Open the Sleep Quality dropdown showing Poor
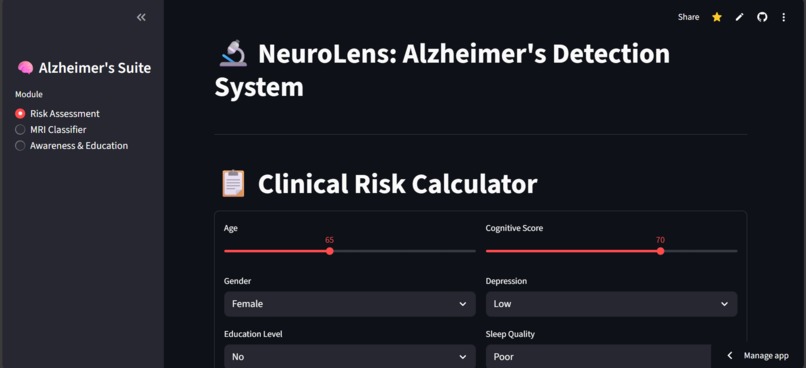Image resolution: width=806 pixels, height=368 pixels. [x=598, y=356]
